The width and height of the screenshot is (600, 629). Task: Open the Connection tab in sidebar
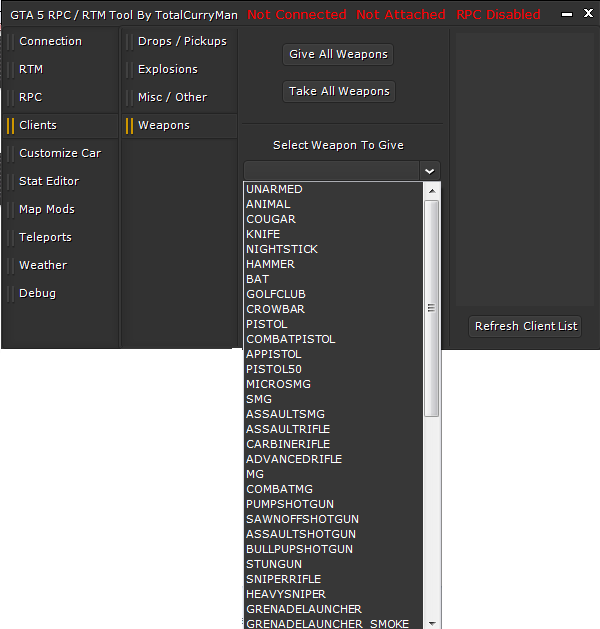coord(50,41)
